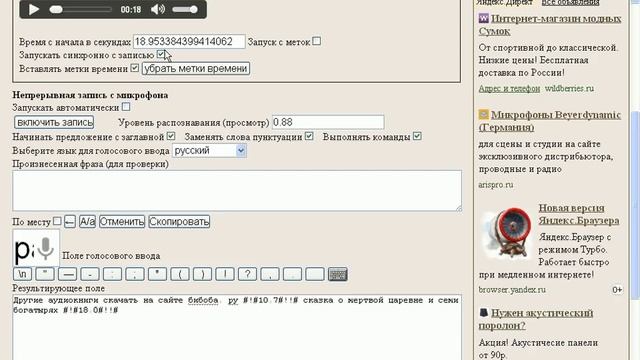640x360 pixels.
Task: Enable the 'По месту' checkbox
Action: pyautogui.click(x=57, y=221)
